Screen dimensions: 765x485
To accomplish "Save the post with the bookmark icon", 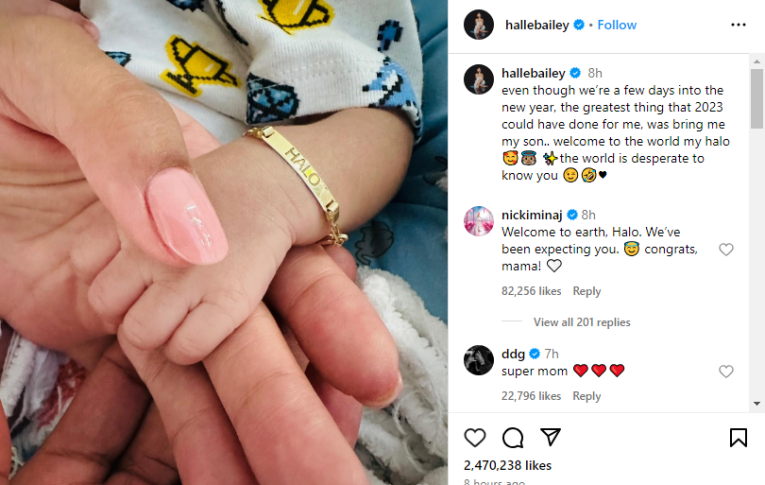I will (x=738, y=438).
